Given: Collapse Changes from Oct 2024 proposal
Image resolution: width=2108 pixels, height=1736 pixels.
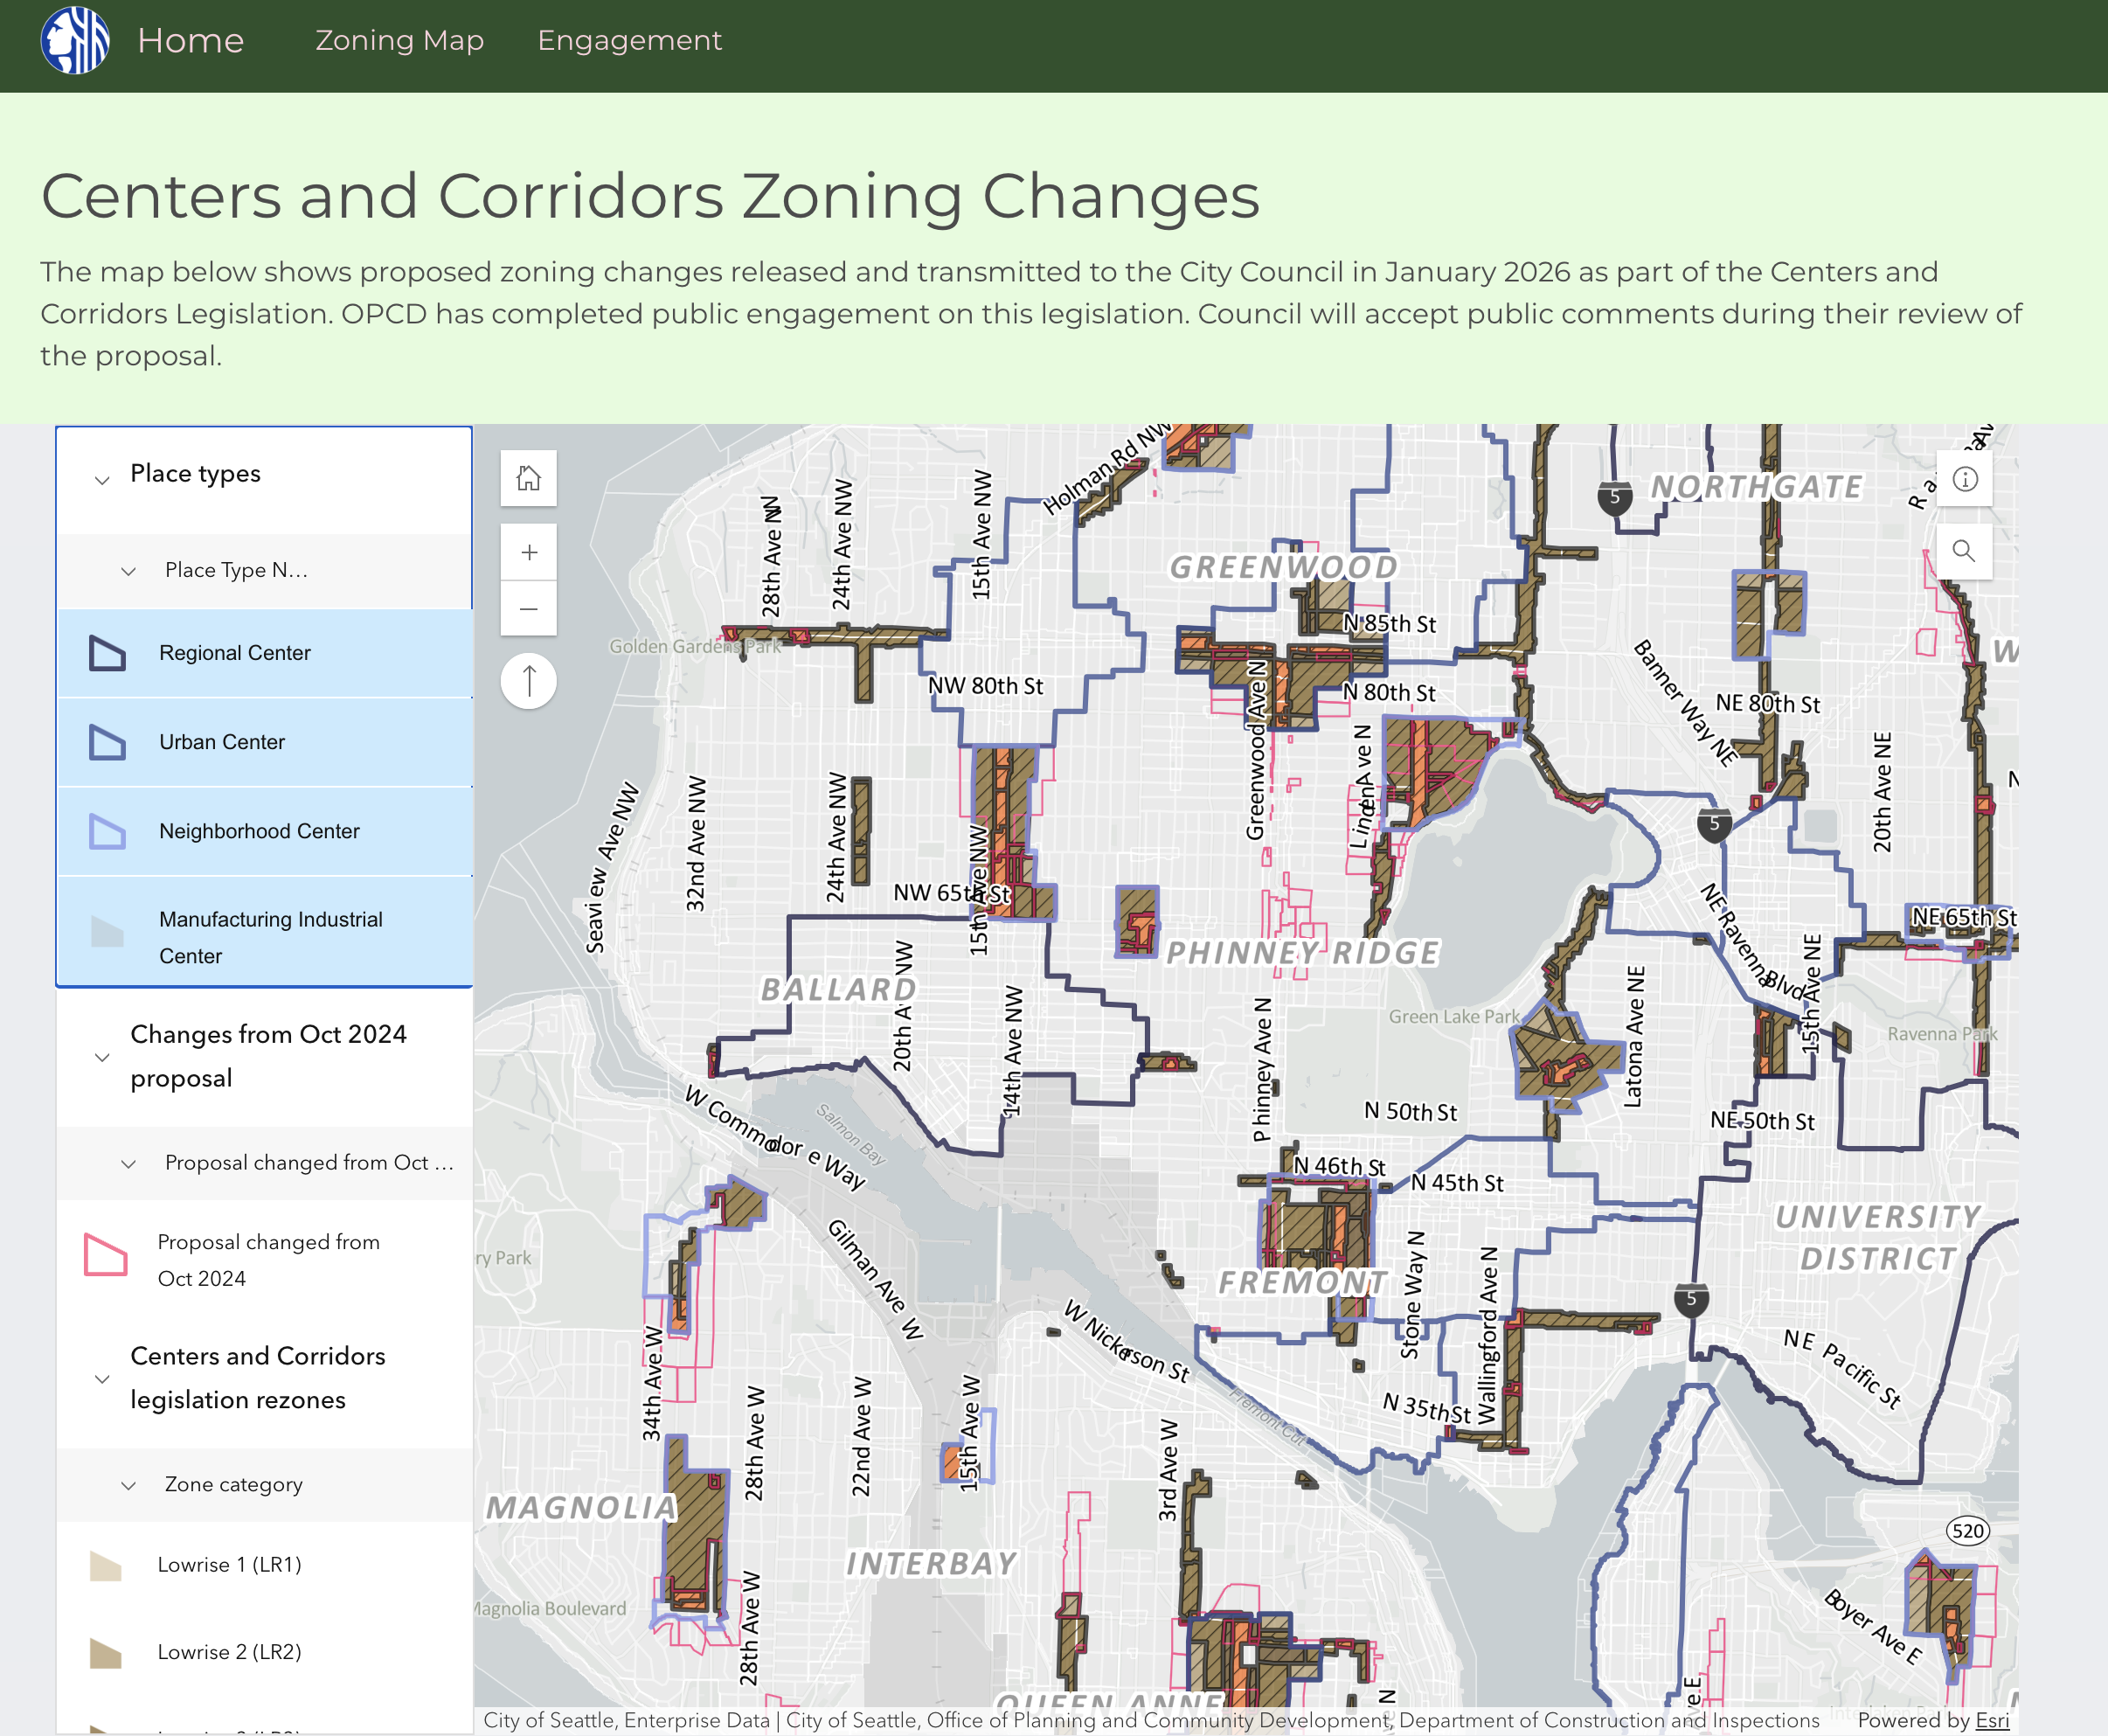Looking at the screenshot, I should (x=102, y=1057).
